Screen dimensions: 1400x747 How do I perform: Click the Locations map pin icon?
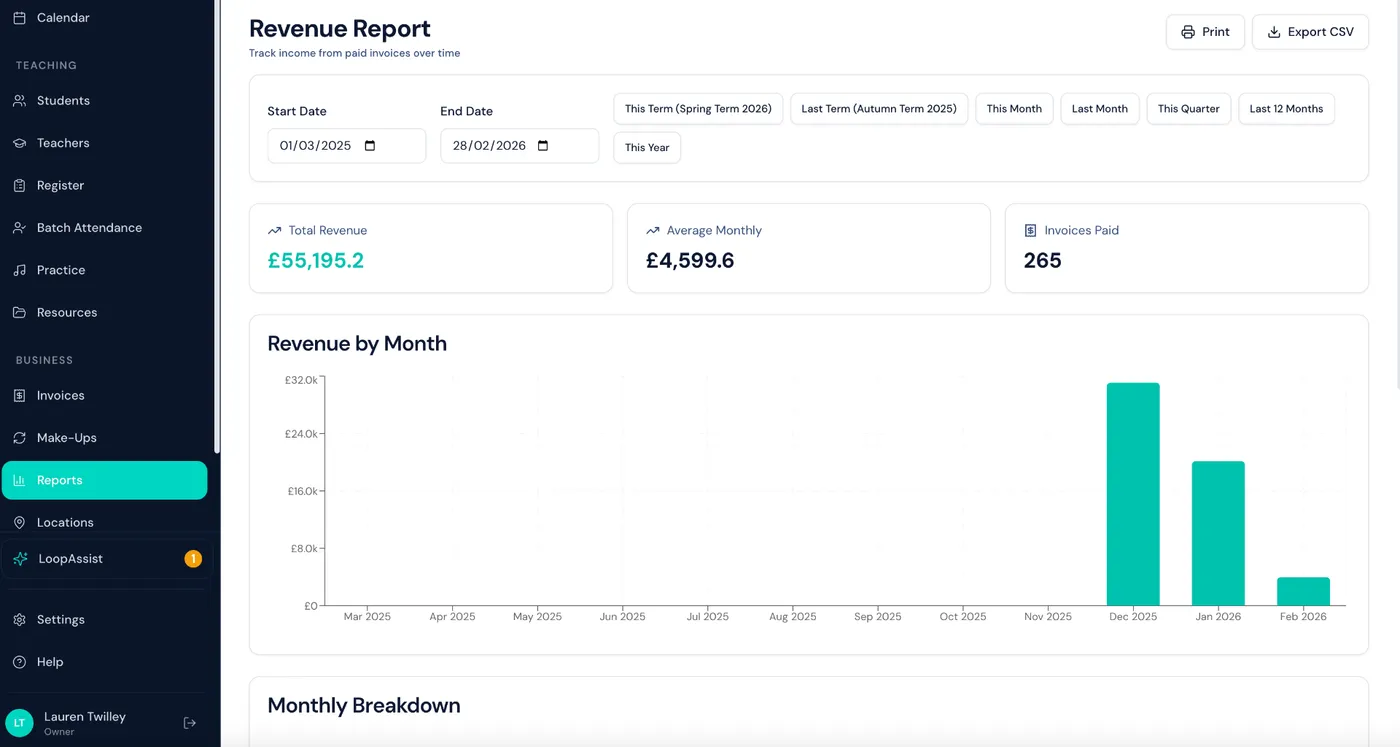pos(20,522)
